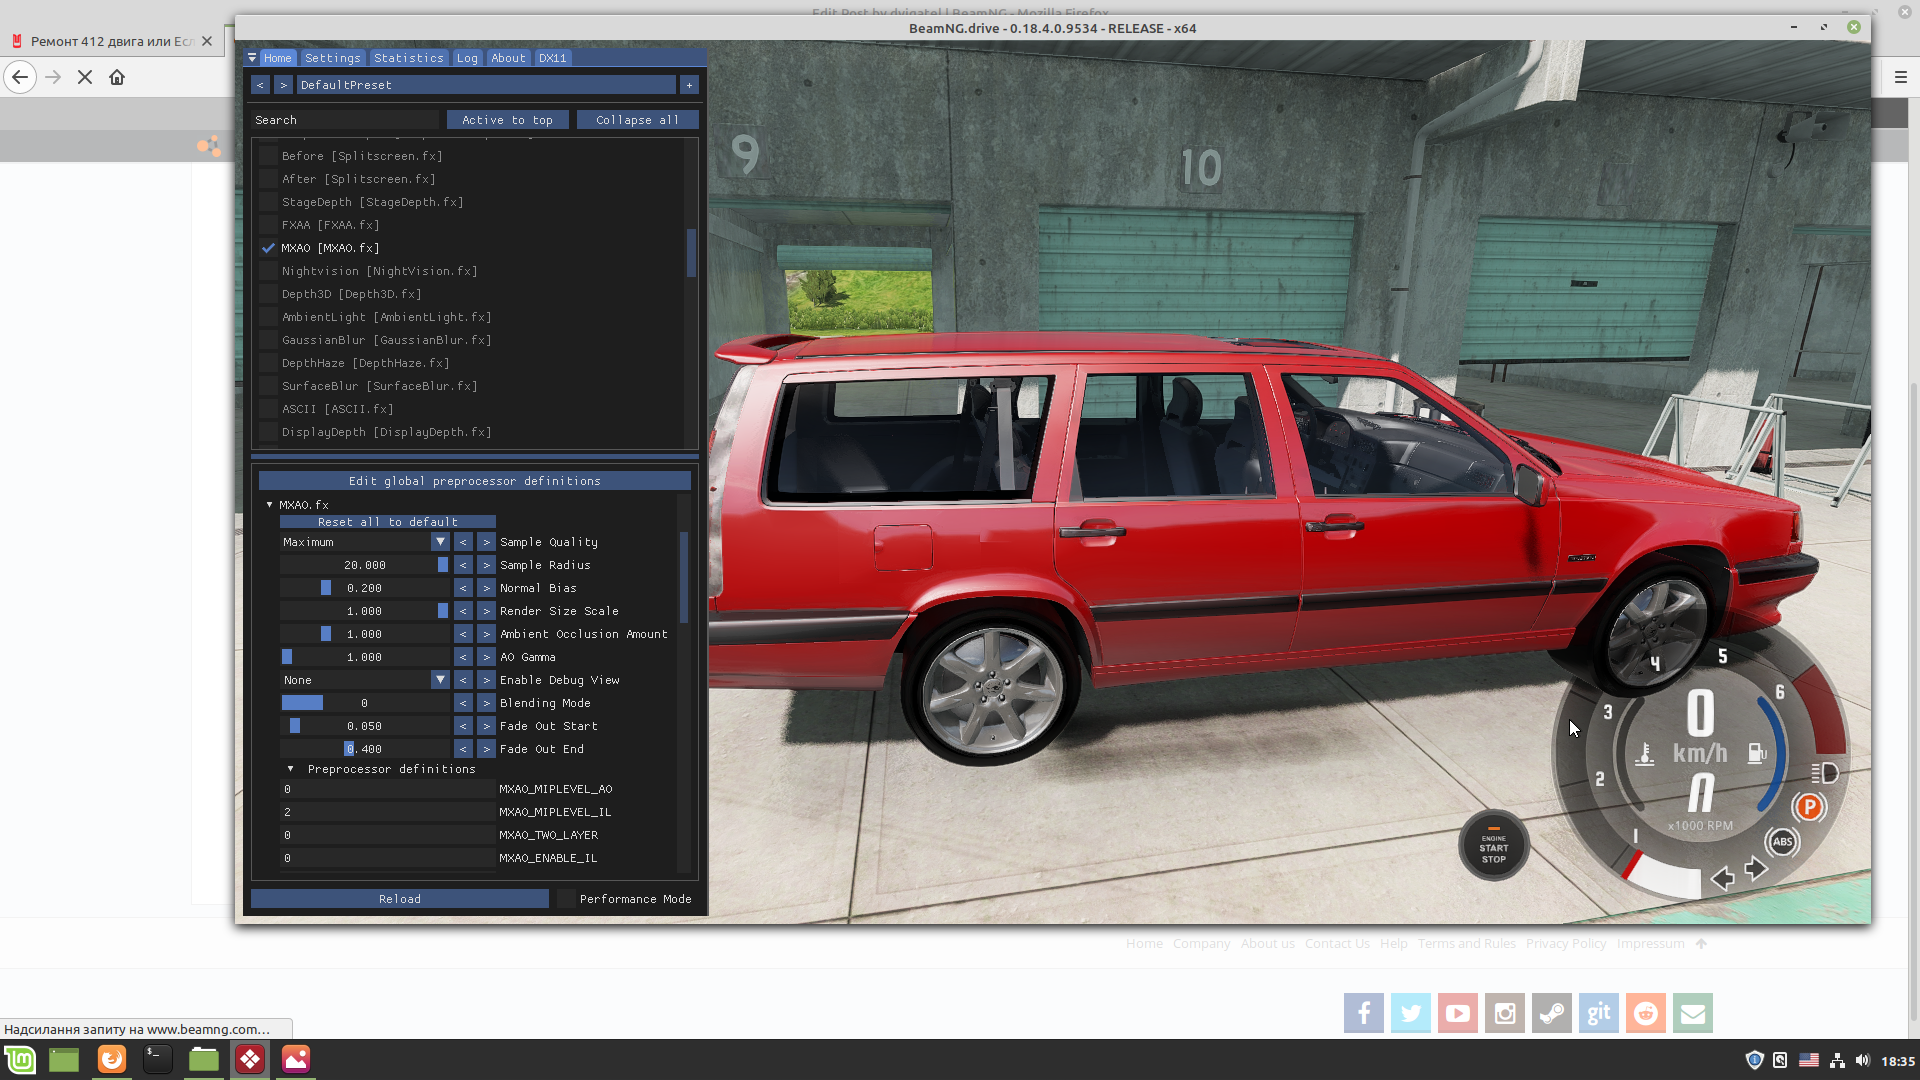Screen dimensions: 1920x1080
Task: Disable the MXAO effect checkbox
Action: pos(268,248)
